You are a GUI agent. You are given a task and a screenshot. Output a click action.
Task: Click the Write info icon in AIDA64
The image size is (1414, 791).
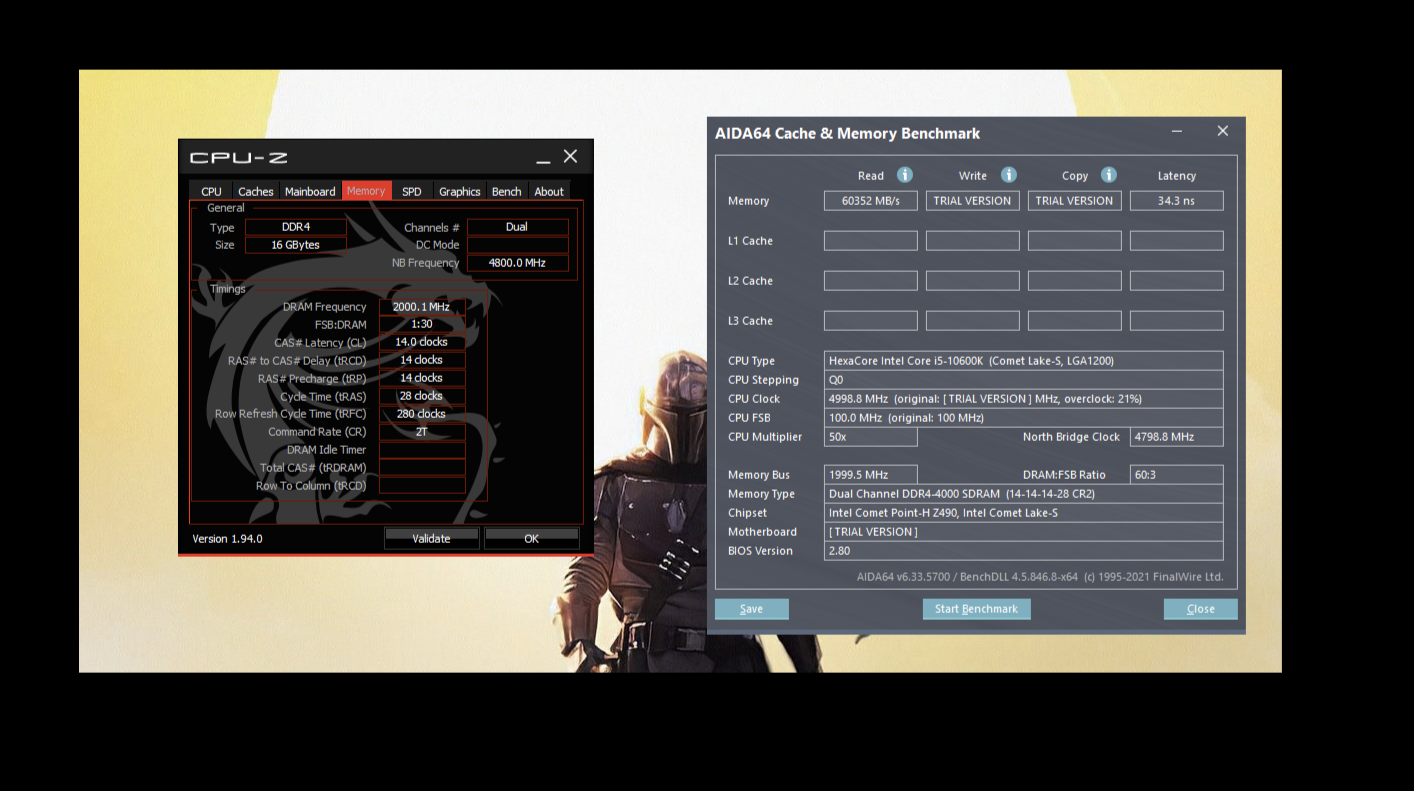(1009, 175)
